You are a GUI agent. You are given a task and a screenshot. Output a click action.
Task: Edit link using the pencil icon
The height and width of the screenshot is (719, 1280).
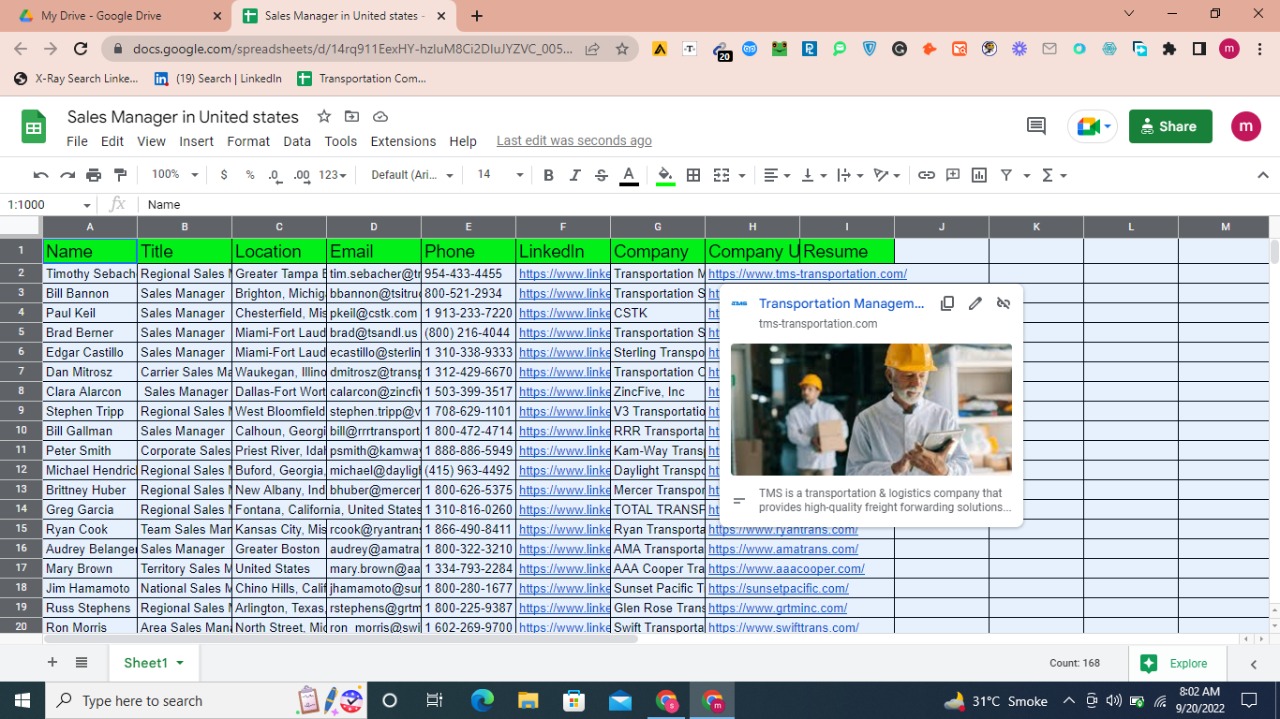(x=975, y=304)
